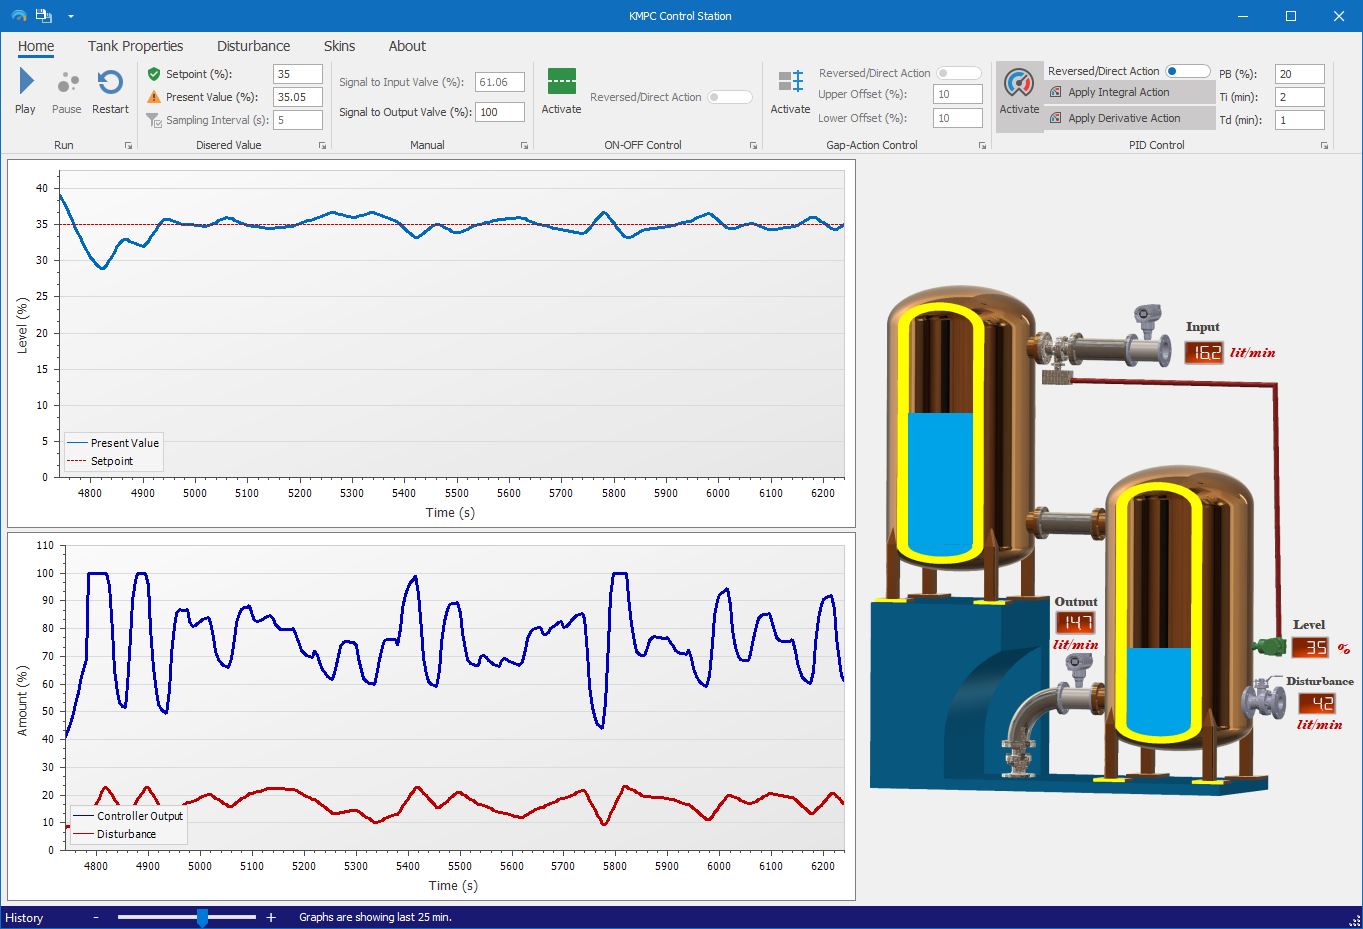Open the Skins tab
1363x929 pixels.
[x=339, y=46]
